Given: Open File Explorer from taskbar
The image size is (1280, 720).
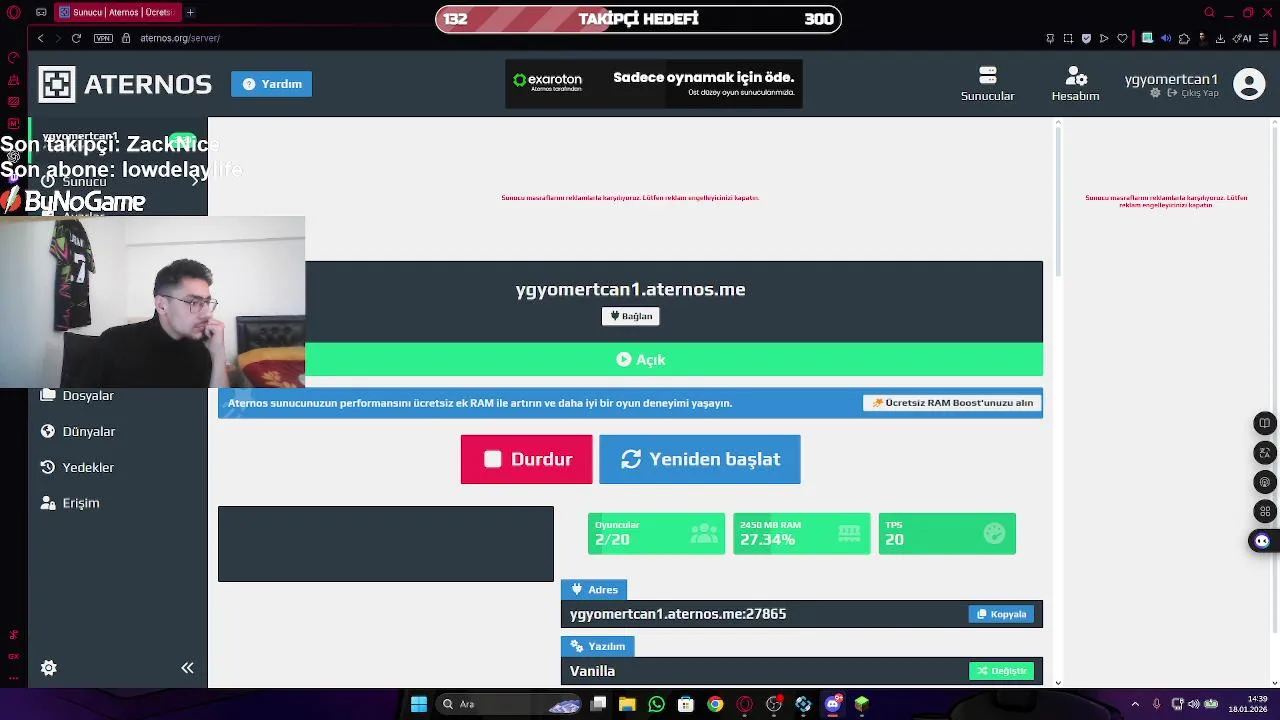Looking at the screenshot, I should tap(627, 704).
